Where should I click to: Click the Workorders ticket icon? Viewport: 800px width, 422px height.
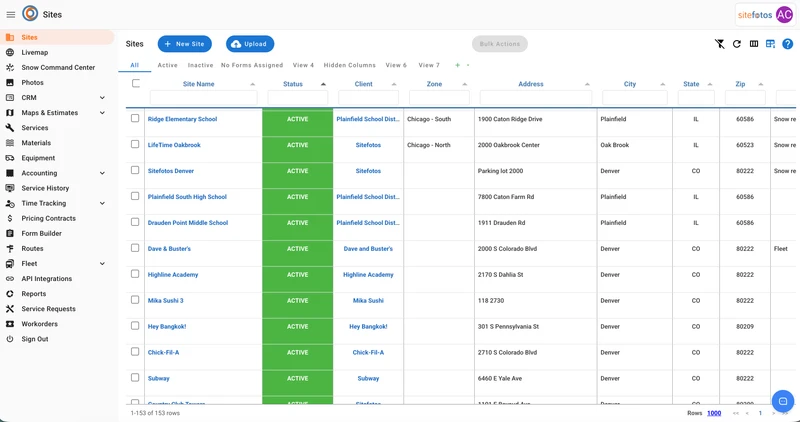tap(10, 324)
